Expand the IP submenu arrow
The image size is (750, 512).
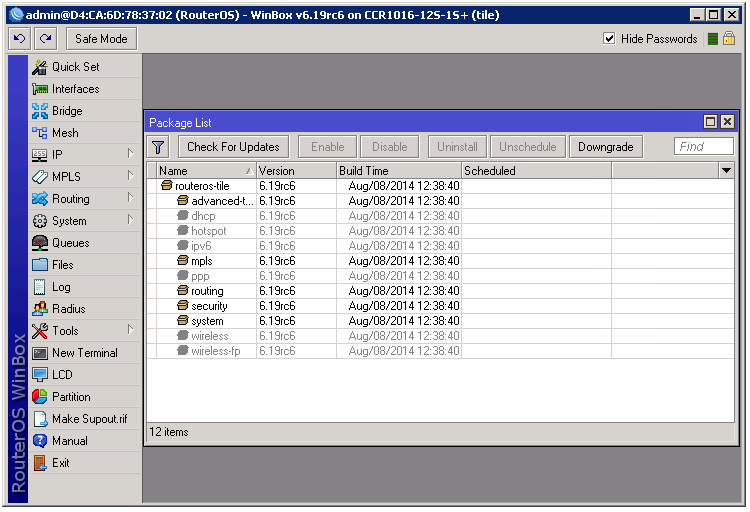(x=130, y=154)
